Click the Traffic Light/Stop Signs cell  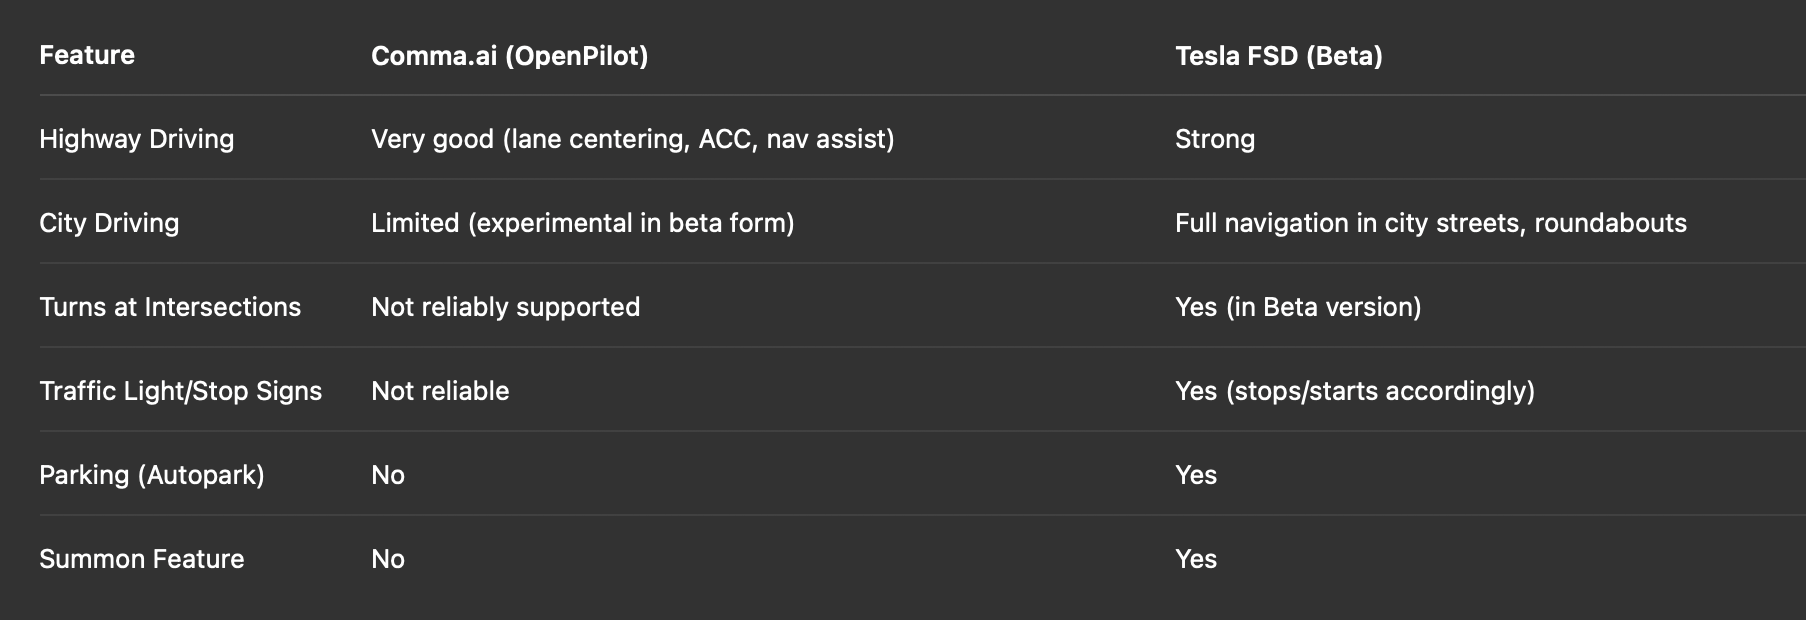pos(181,391)
